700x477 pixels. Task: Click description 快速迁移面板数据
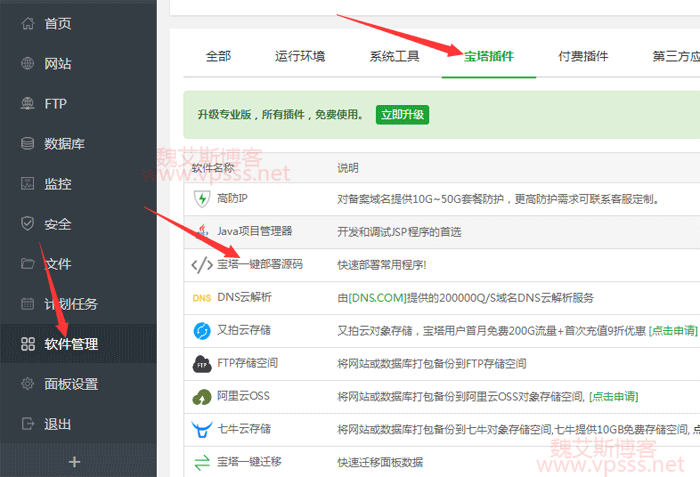pos(380,462)
